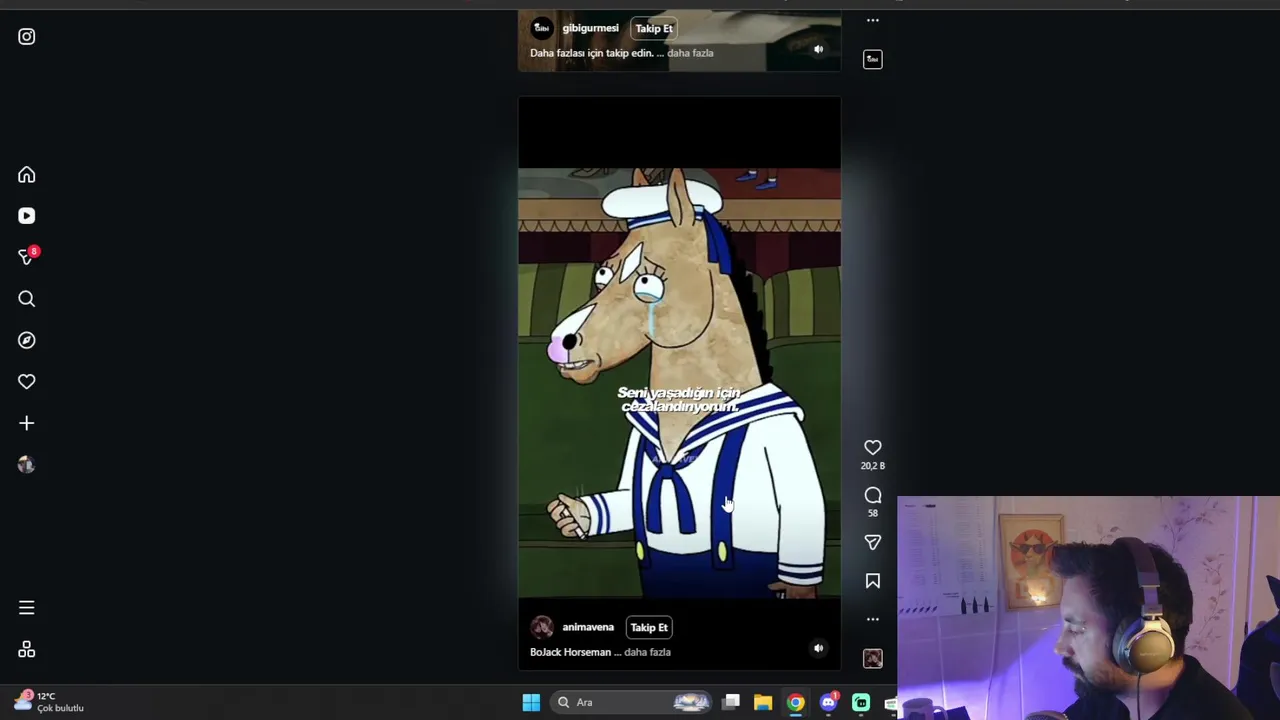Save the animavena reel with bookmark

click(873, 581)
